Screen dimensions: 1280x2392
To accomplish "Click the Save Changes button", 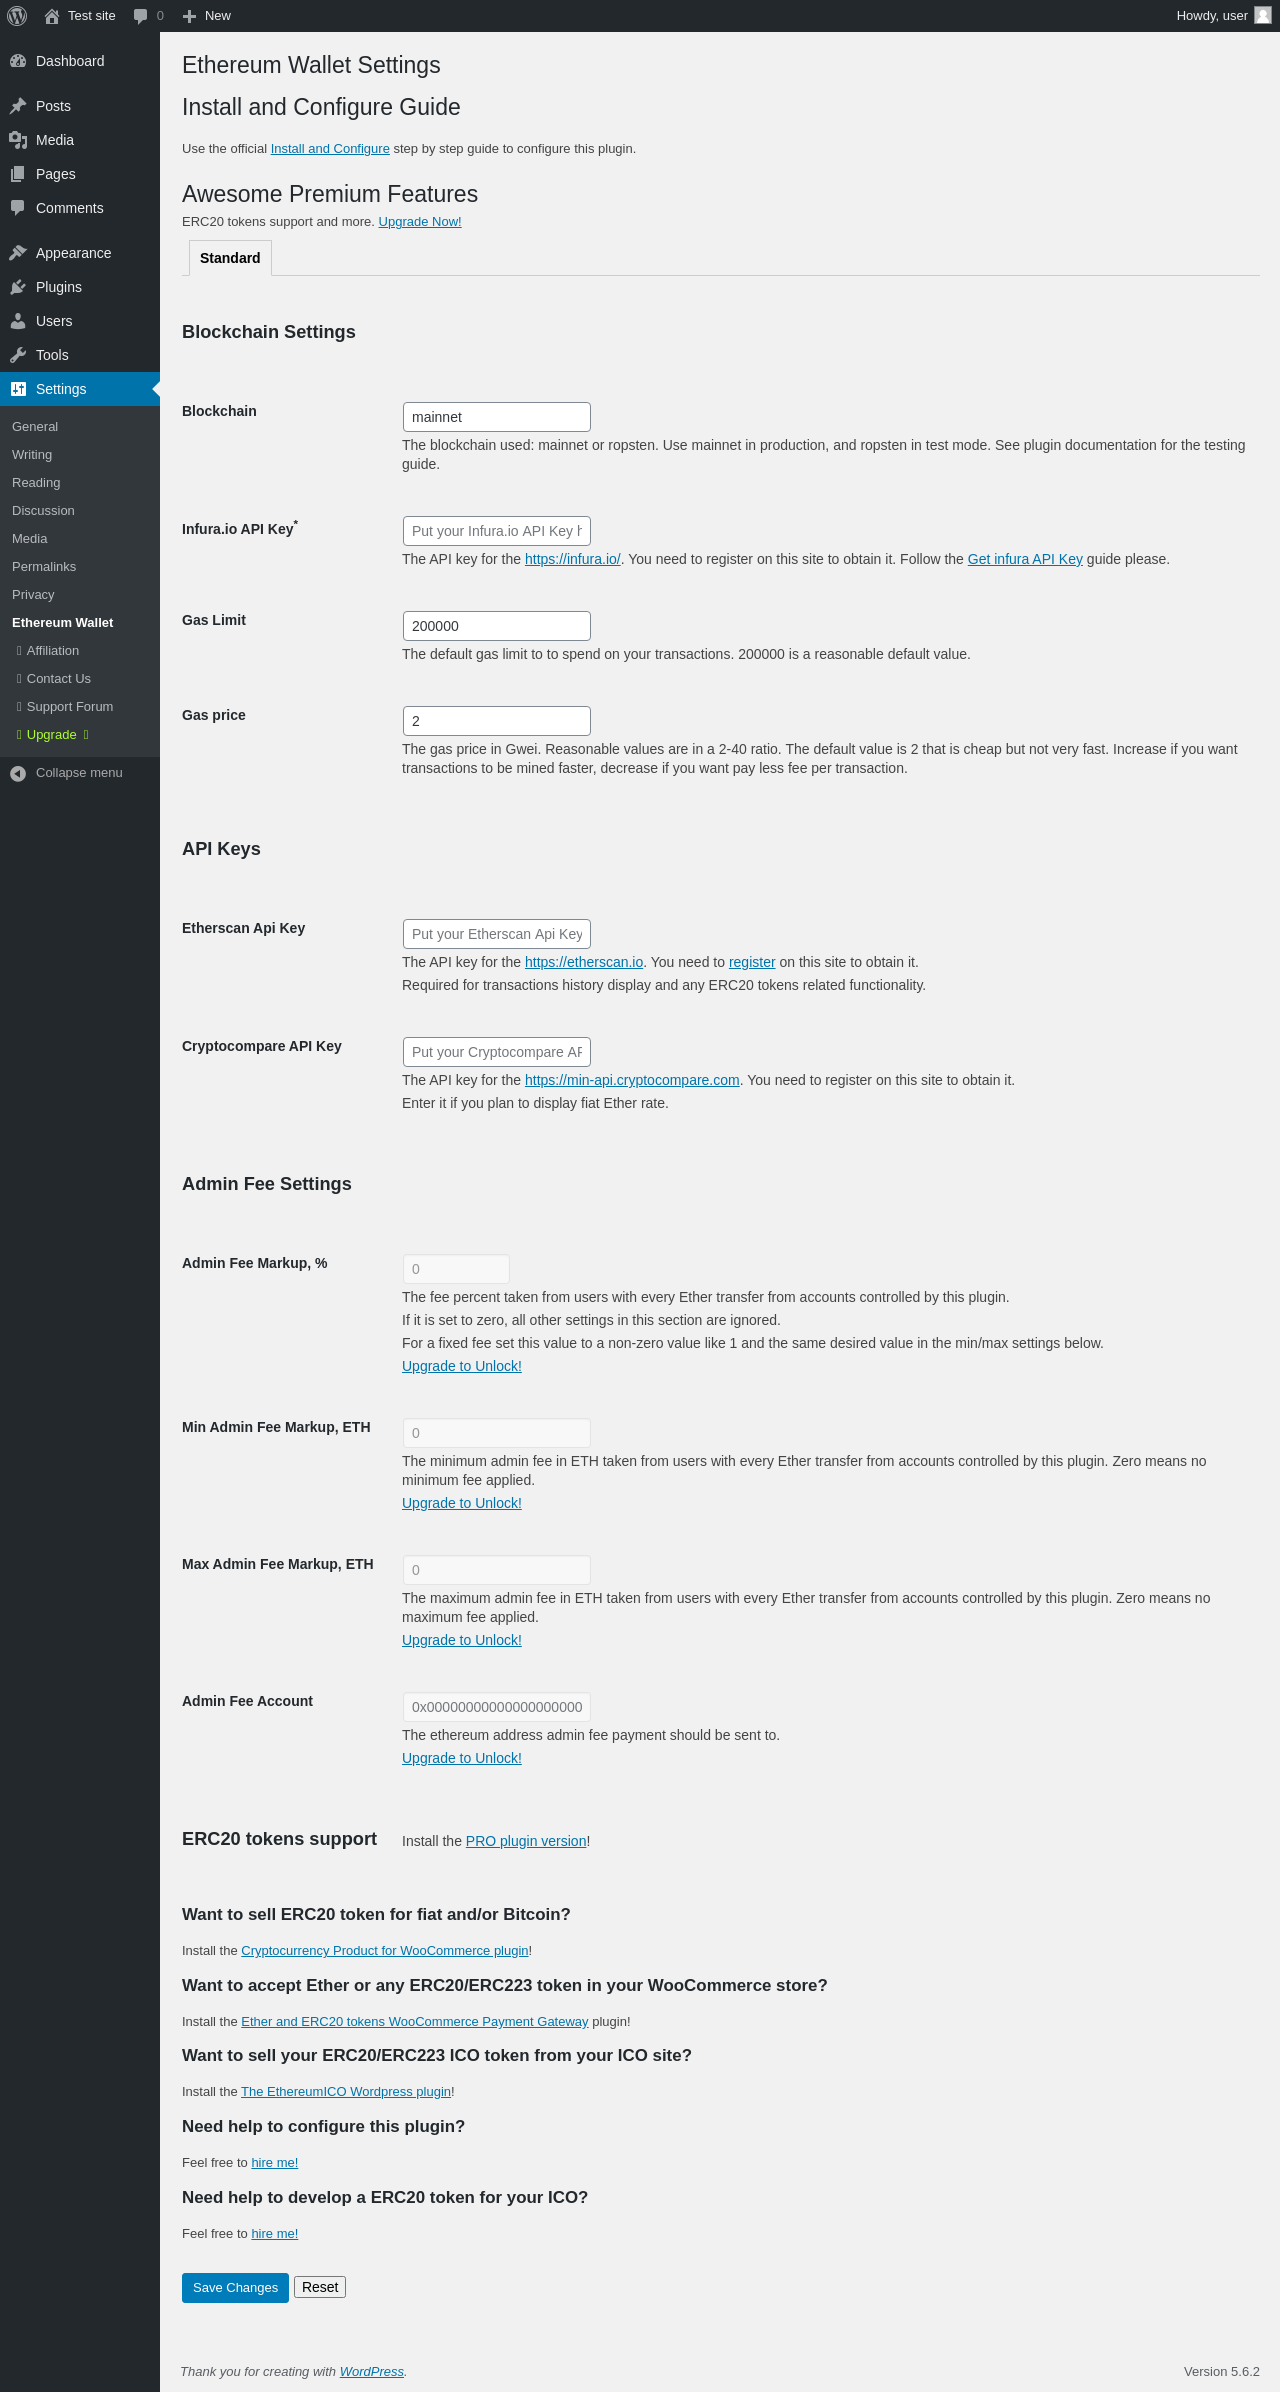I will [x=235, y=2288].
